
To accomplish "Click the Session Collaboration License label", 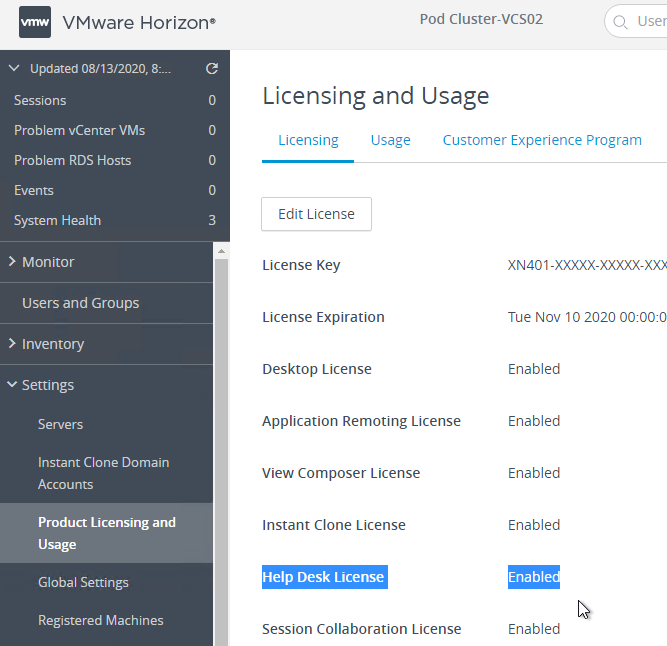I will (x=362, y=629).
